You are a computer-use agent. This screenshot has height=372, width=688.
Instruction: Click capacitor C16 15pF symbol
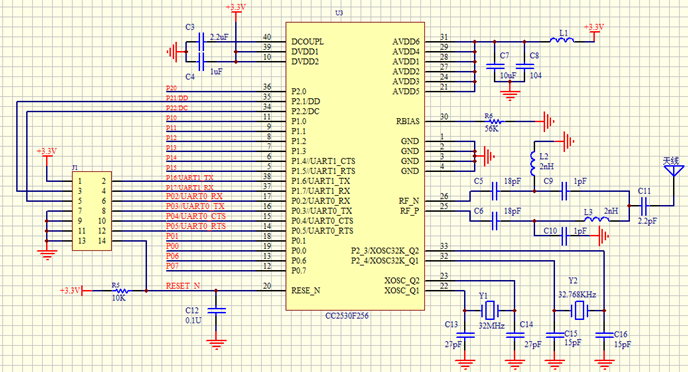point(604,335)
